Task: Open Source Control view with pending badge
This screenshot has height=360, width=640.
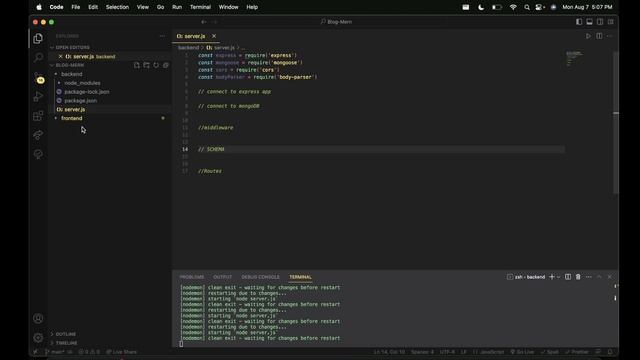Action: click(x=38, y=78)
